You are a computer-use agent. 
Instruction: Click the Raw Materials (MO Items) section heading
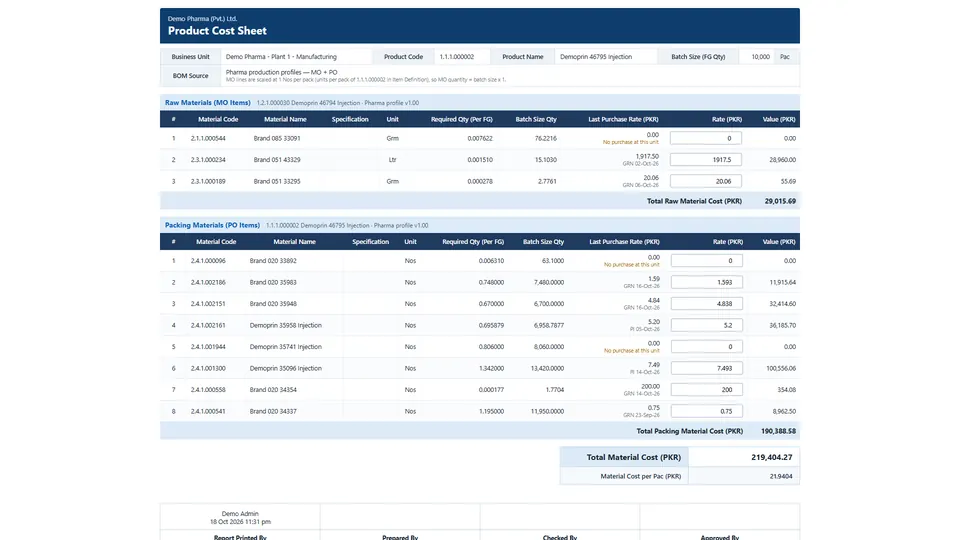click(x=208, y=103)
